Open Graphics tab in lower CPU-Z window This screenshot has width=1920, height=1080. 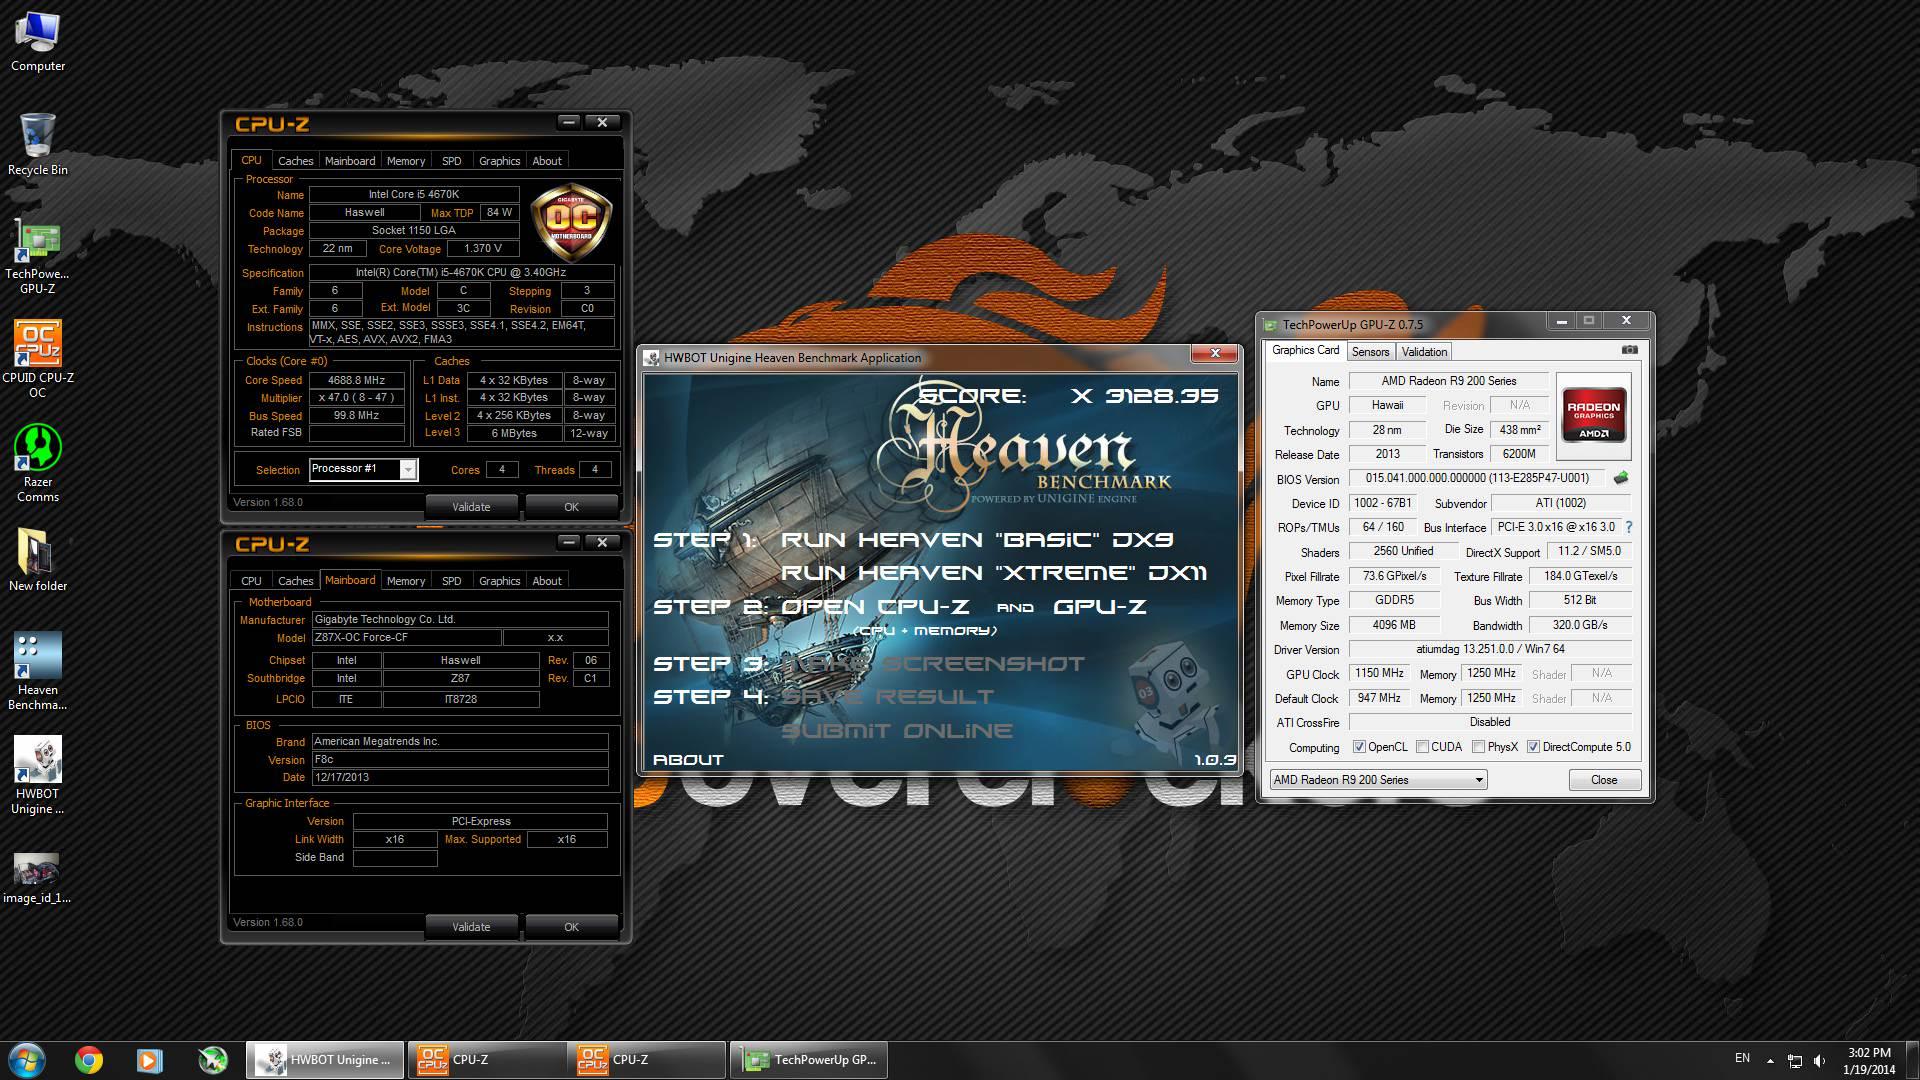pos(499,581)
